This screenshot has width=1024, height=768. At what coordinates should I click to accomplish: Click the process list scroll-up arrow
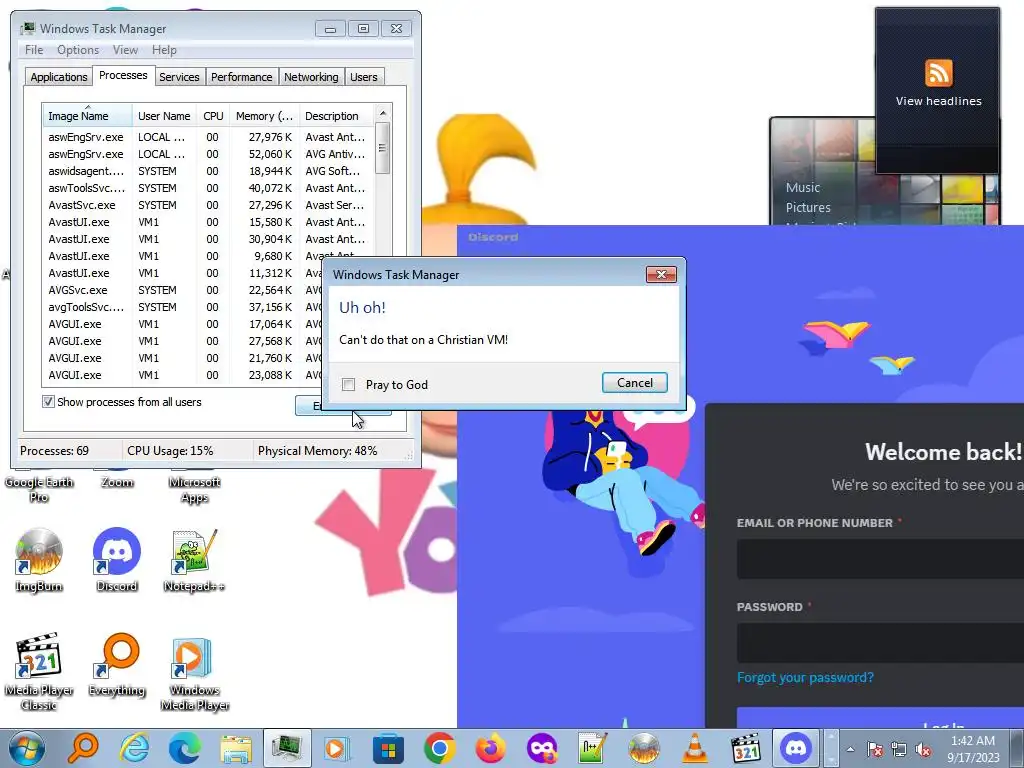(383, 113)
